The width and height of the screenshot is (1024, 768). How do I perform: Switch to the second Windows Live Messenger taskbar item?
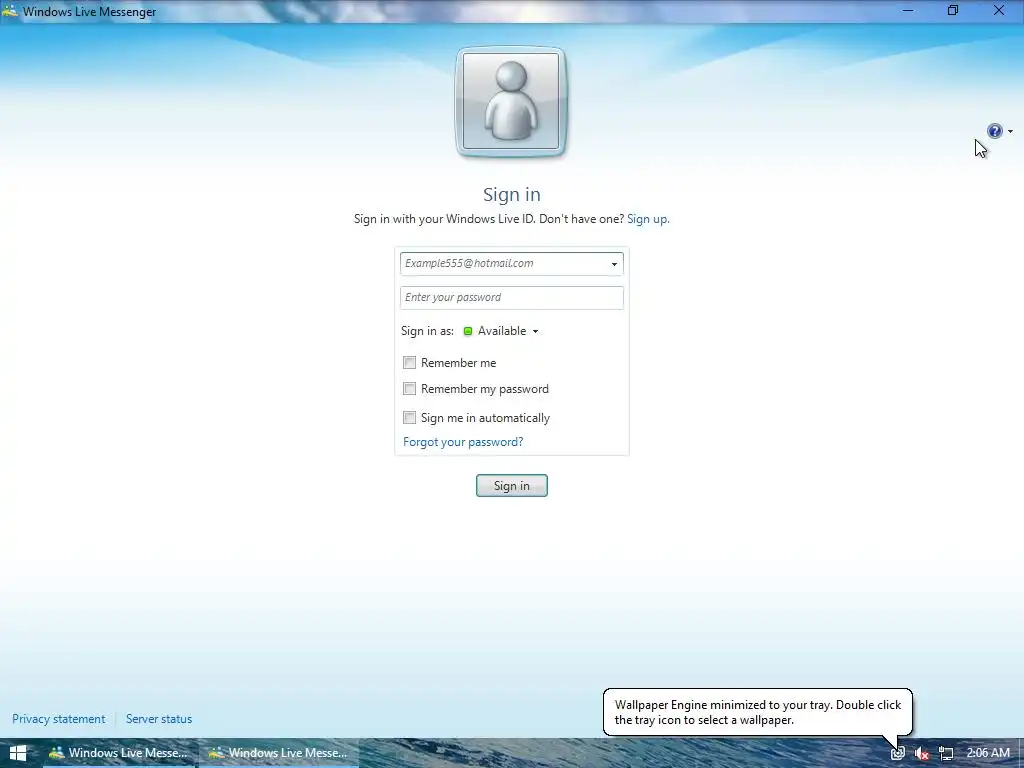coord(278,753)
